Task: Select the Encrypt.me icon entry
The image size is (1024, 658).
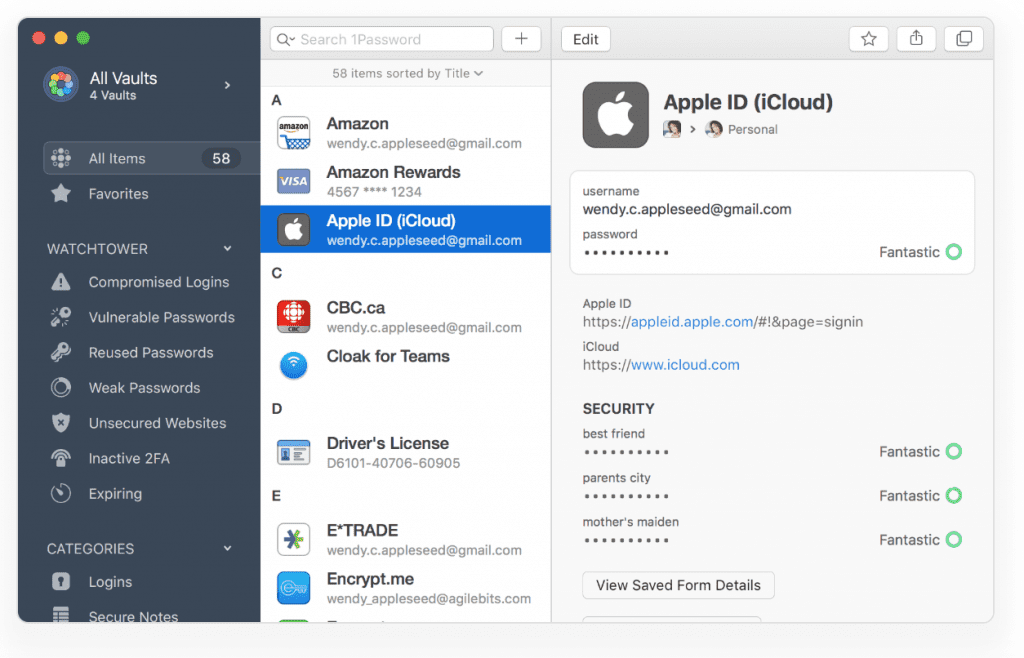Action: click(293, 588)
